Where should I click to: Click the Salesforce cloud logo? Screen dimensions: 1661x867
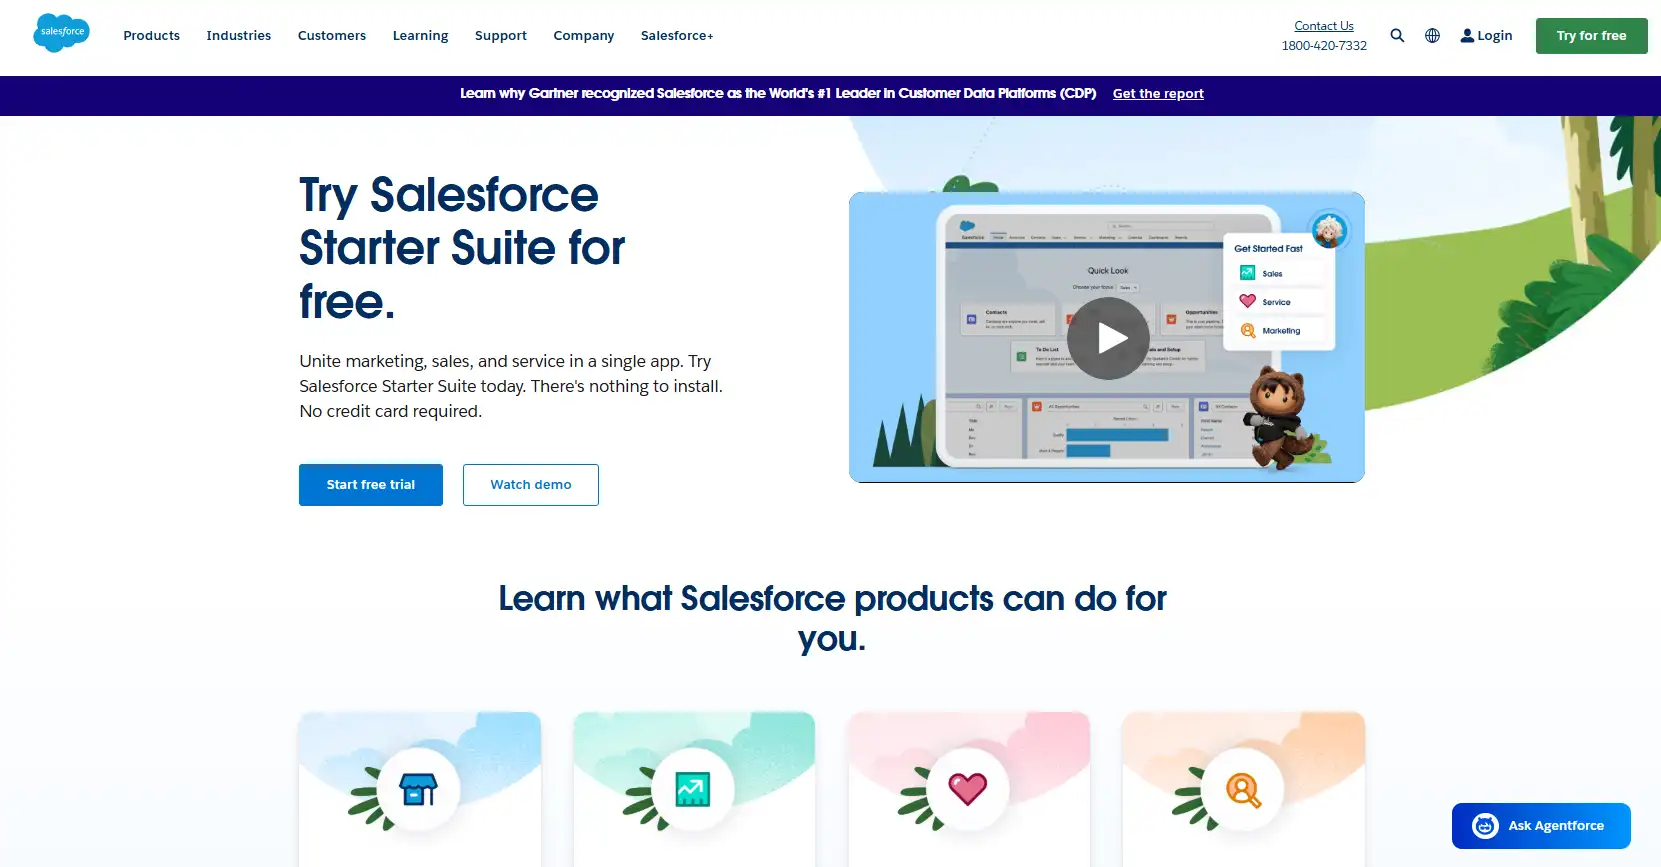click(61, 33)
